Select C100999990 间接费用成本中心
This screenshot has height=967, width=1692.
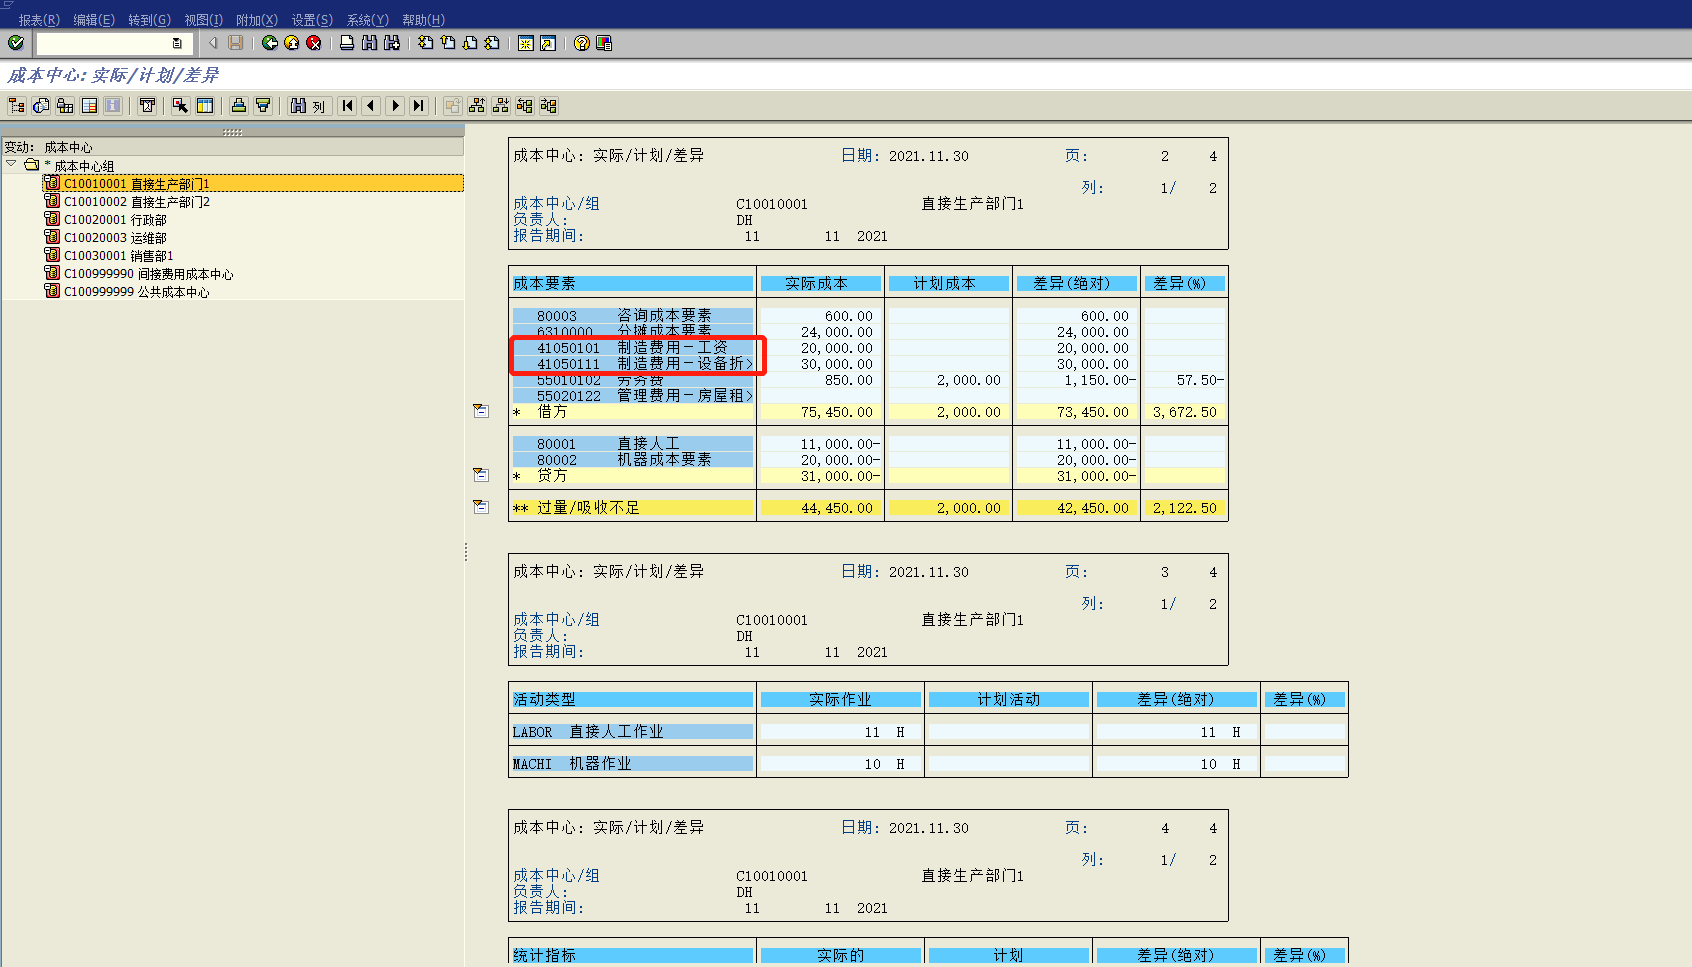149,274
